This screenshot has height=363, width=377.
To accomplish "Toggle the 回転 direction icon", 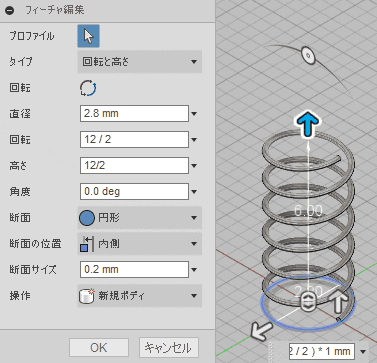I will pyautogui.click(x=88, y=88).
